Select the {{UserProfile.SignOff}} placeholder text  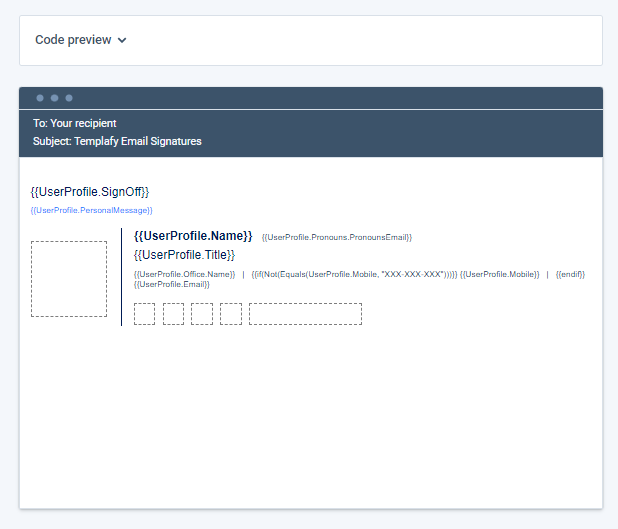click(x=90, y=192)
